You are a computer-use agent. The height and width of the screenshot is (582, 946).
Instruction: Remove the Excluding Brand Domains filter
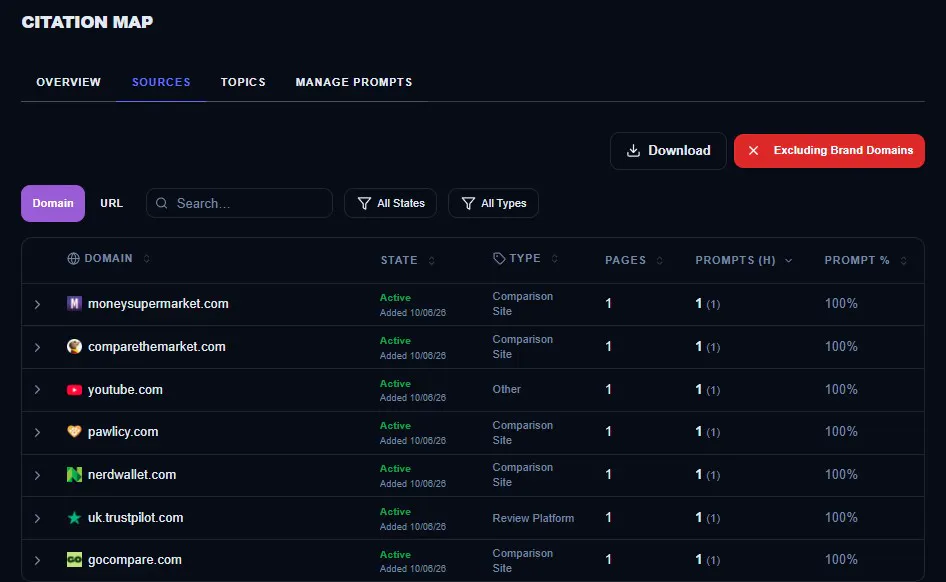click(x=829, y=151)
